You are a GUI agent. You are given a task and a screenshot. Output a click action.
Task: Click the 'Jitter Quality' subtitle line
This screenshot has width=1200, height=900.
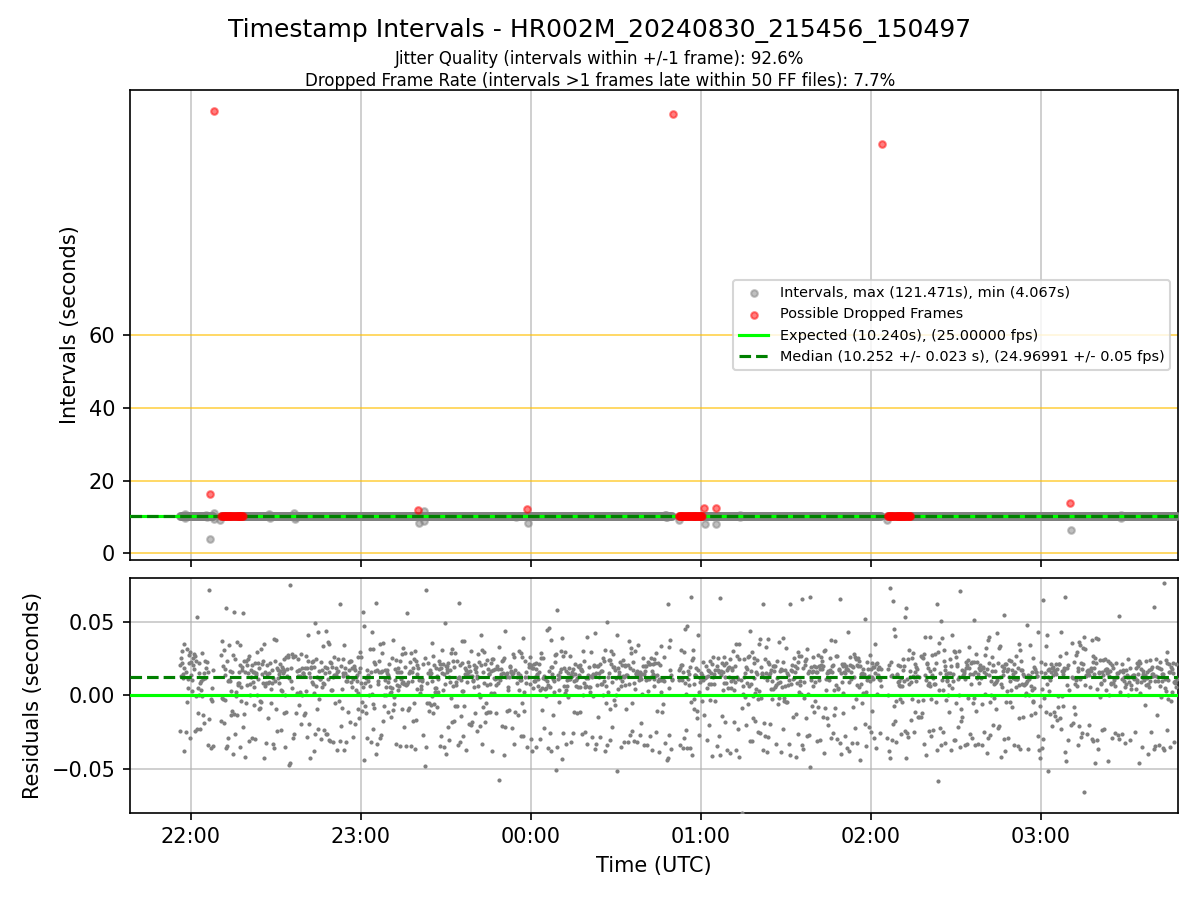pos(599,58)
